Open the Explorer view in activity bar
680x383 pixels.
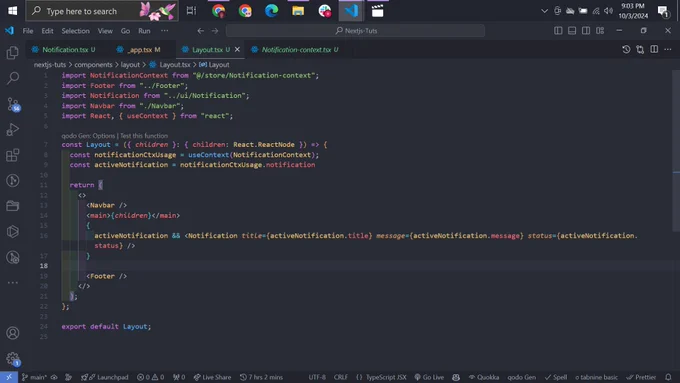tap(13, 53)
